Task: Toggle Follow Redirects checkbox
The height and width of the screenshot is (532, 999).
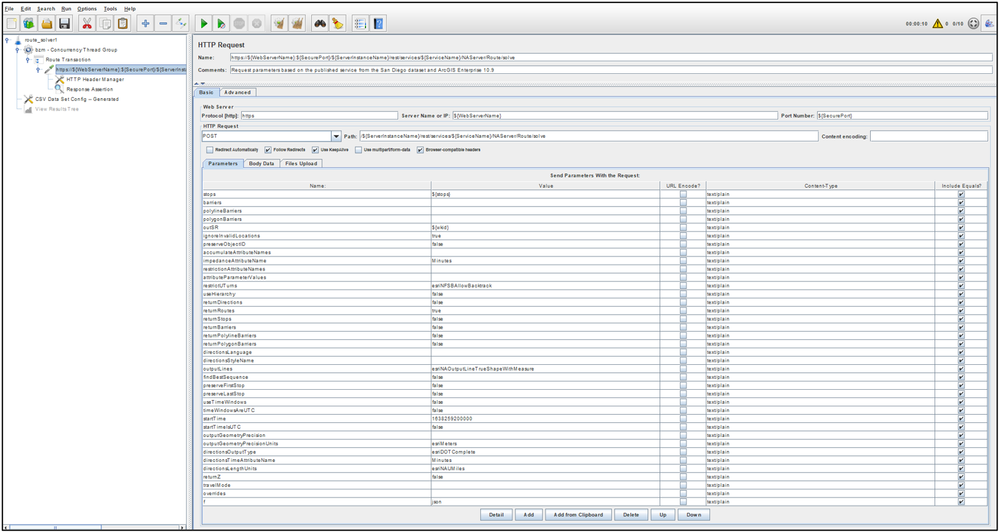Action: pyautogui.click(x=268, y=150)
